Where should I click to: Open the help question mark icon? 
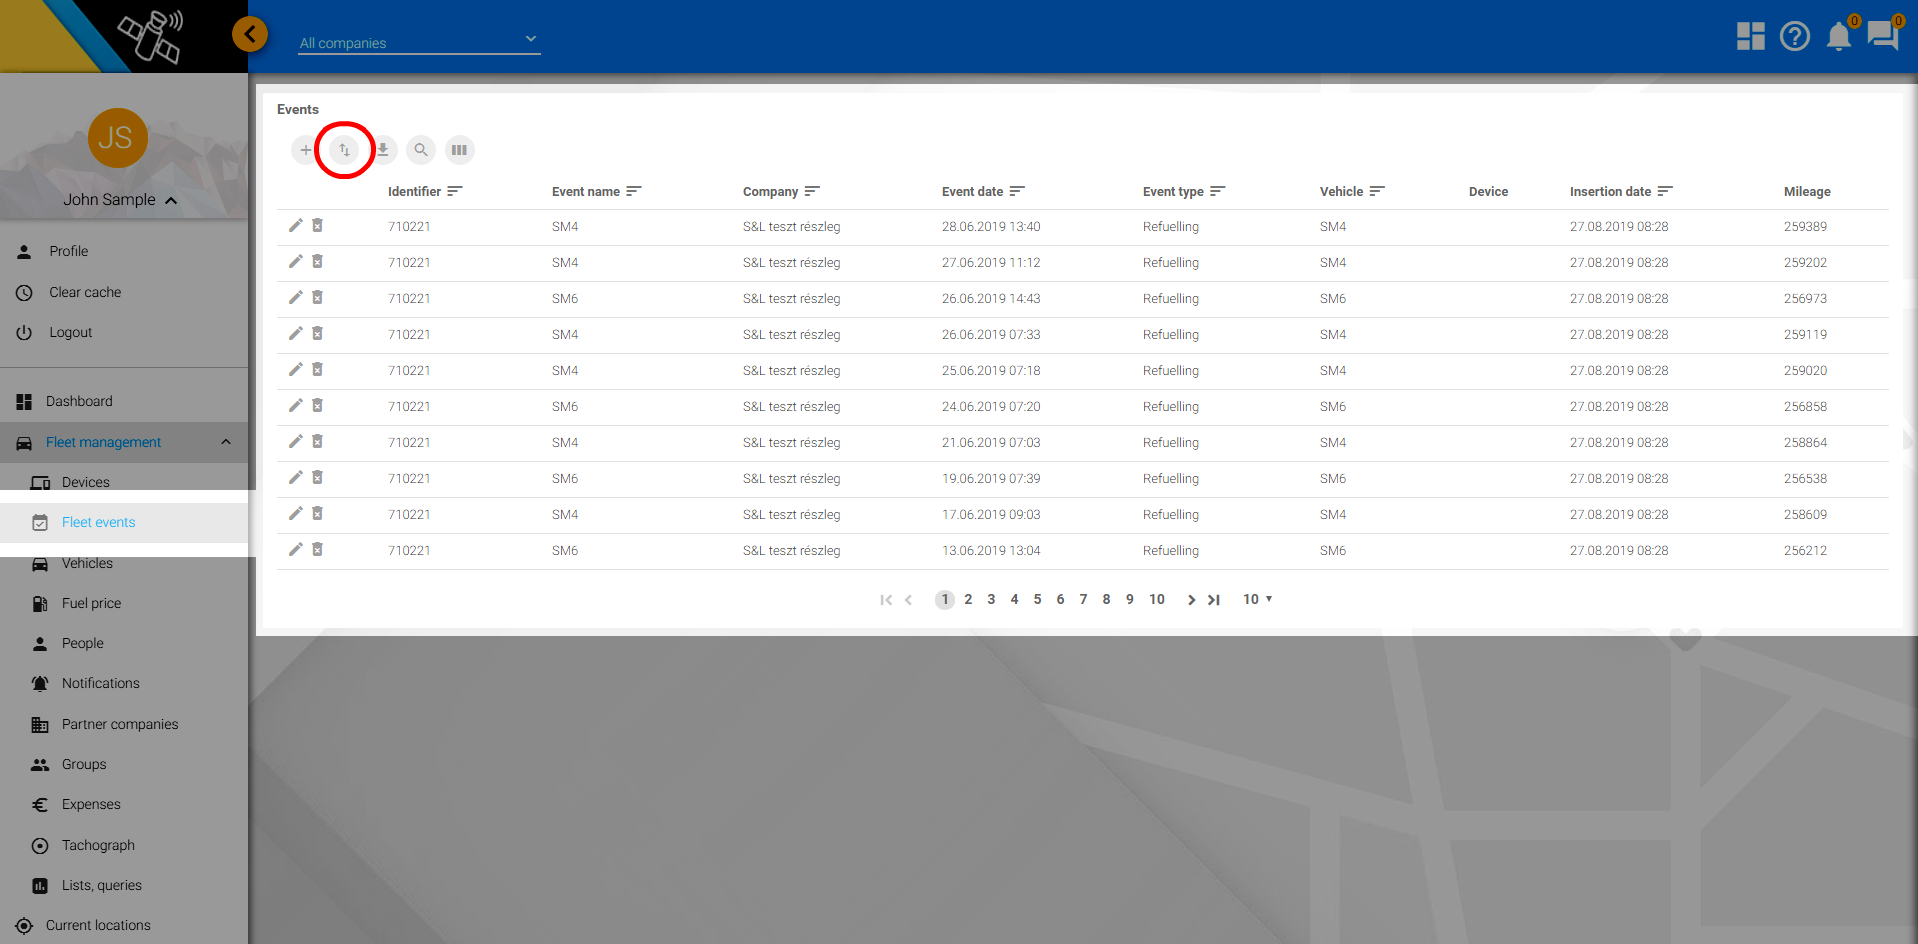(1794, 37)
